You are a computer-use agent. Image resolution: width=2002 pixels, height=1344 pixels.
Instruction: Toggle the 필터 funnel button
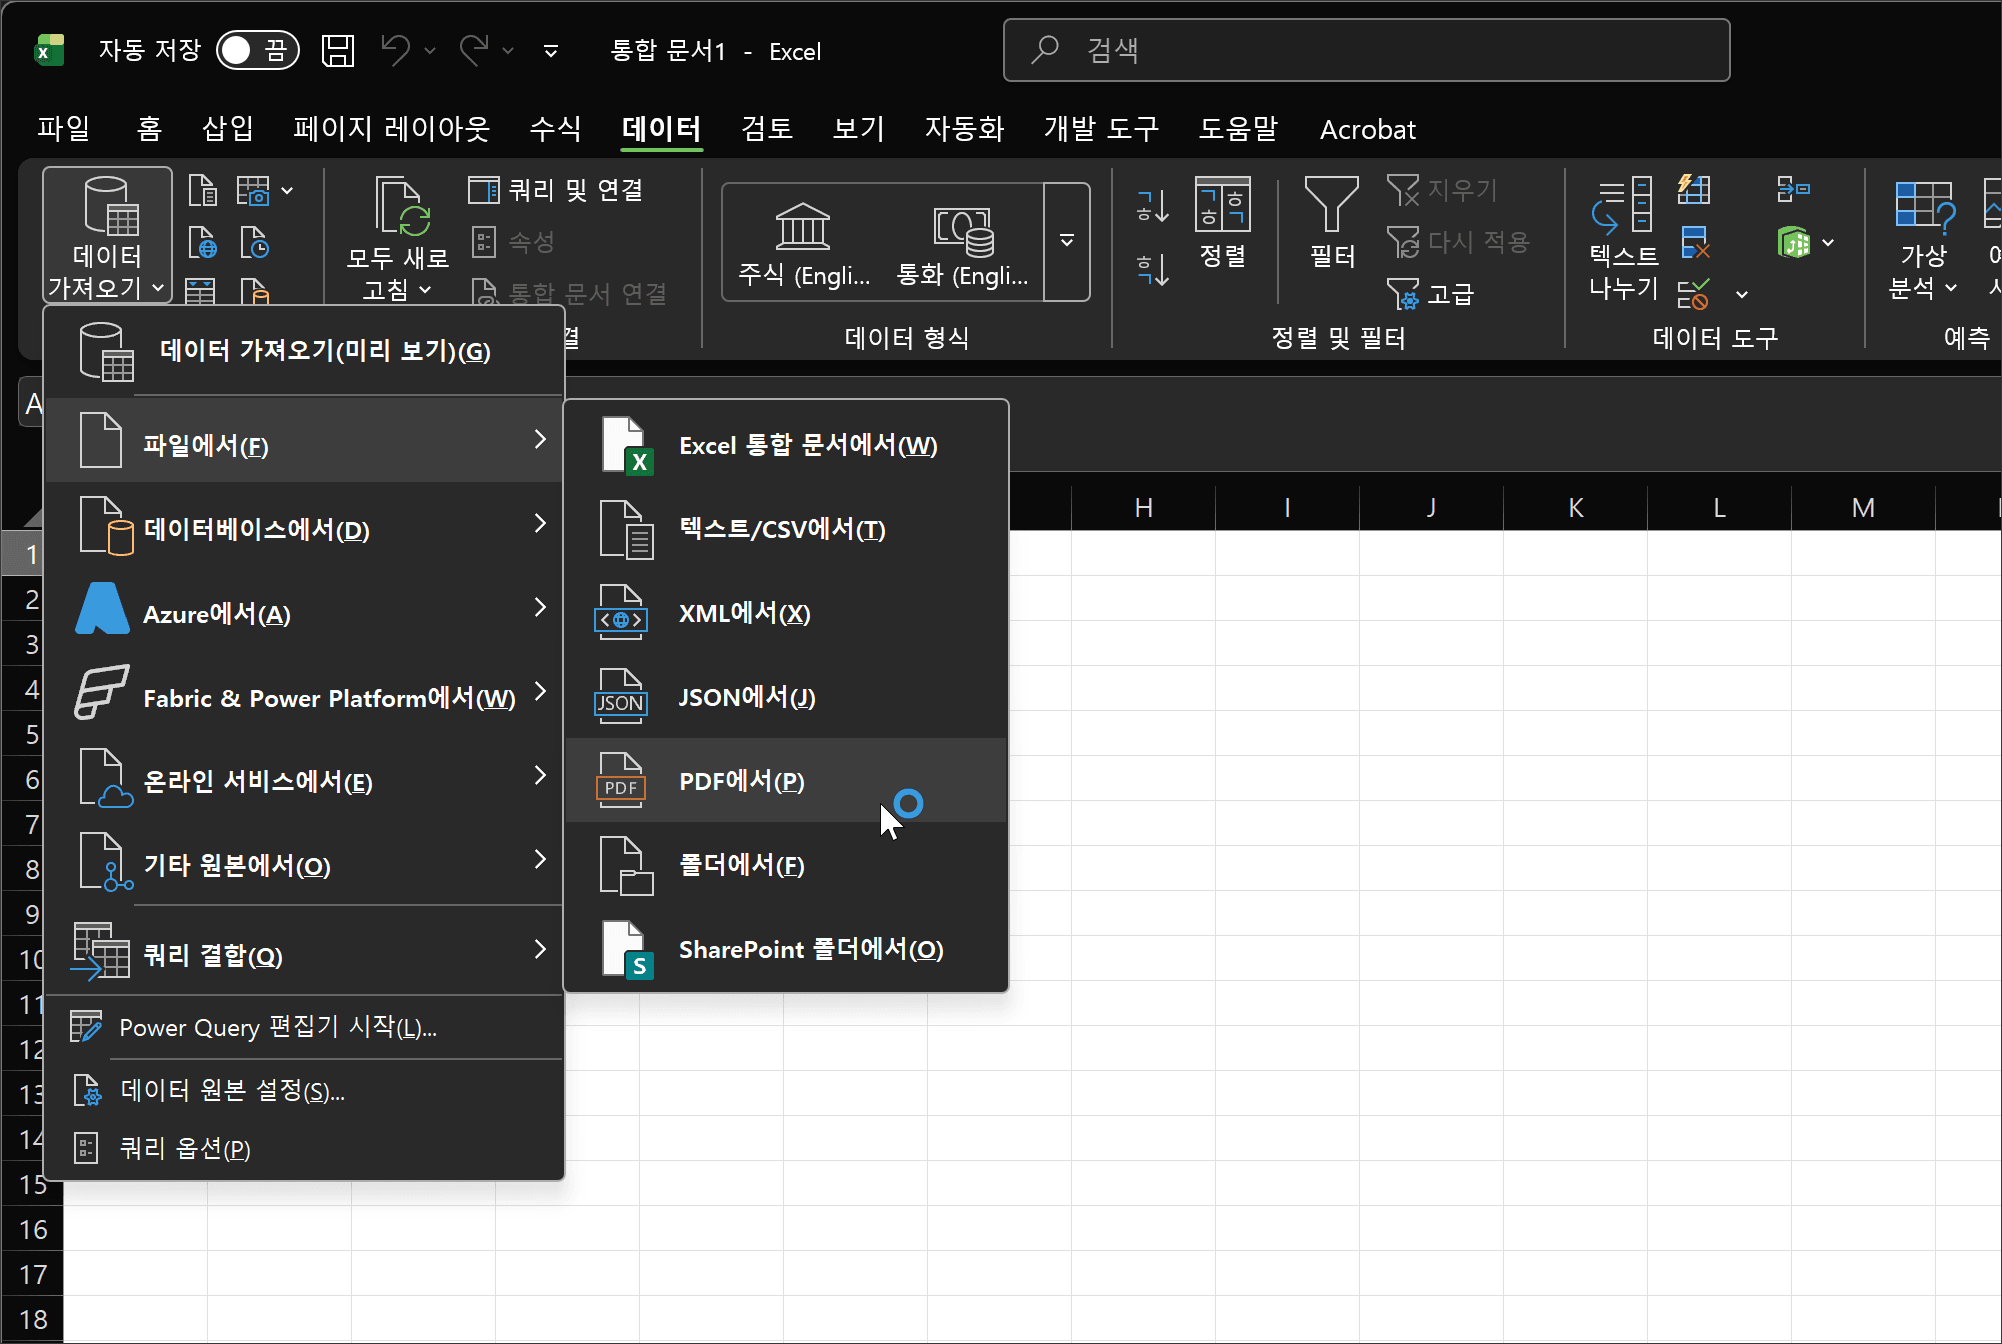pyautogui.click(x=1332, y=223)
